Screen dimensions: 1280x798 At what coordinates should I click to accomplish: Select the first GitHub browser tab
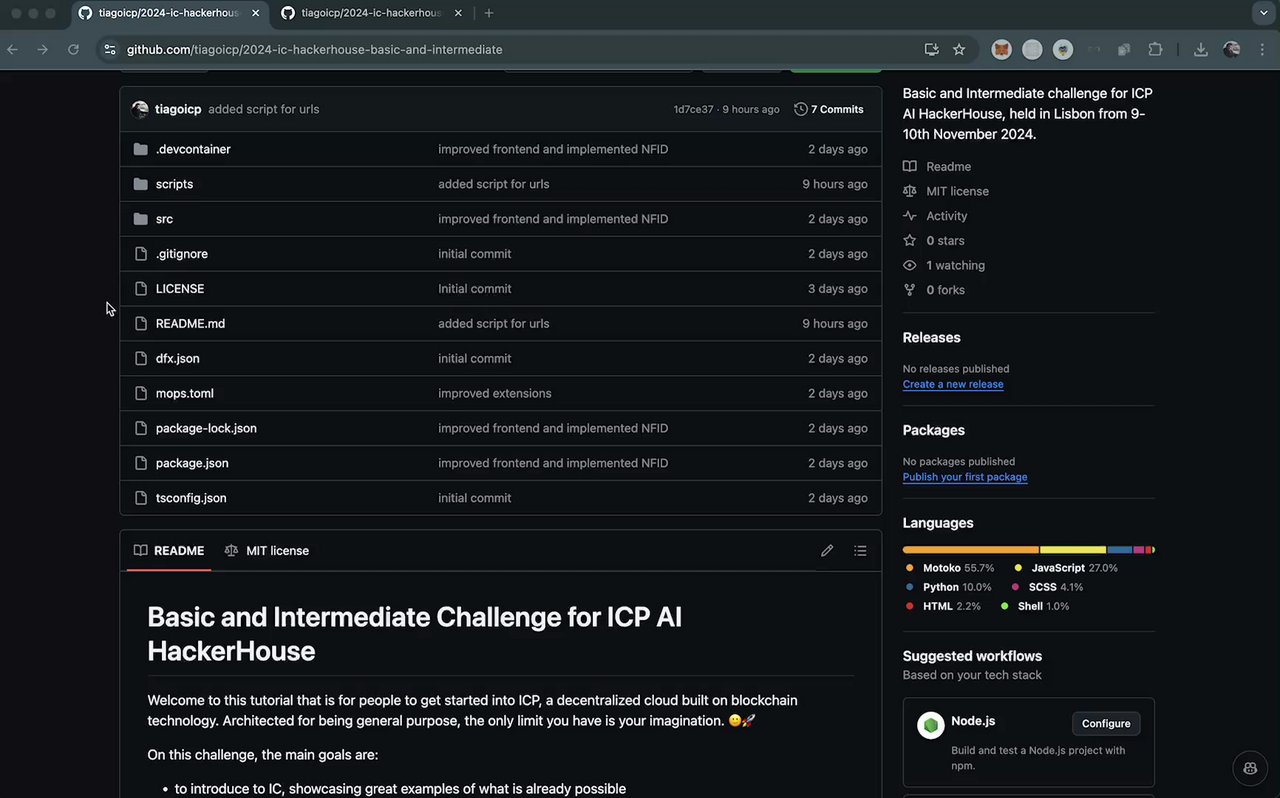170,13
